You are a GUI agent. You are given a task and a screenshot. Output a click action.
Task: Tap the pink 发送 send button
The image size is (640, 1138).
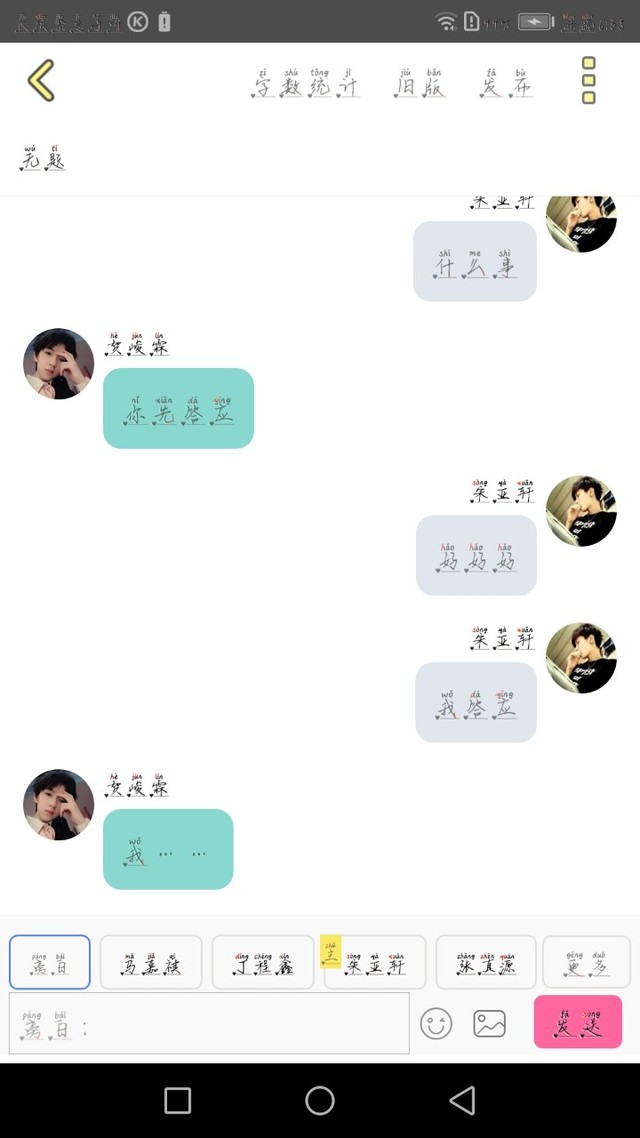[x=578, y=1021]
